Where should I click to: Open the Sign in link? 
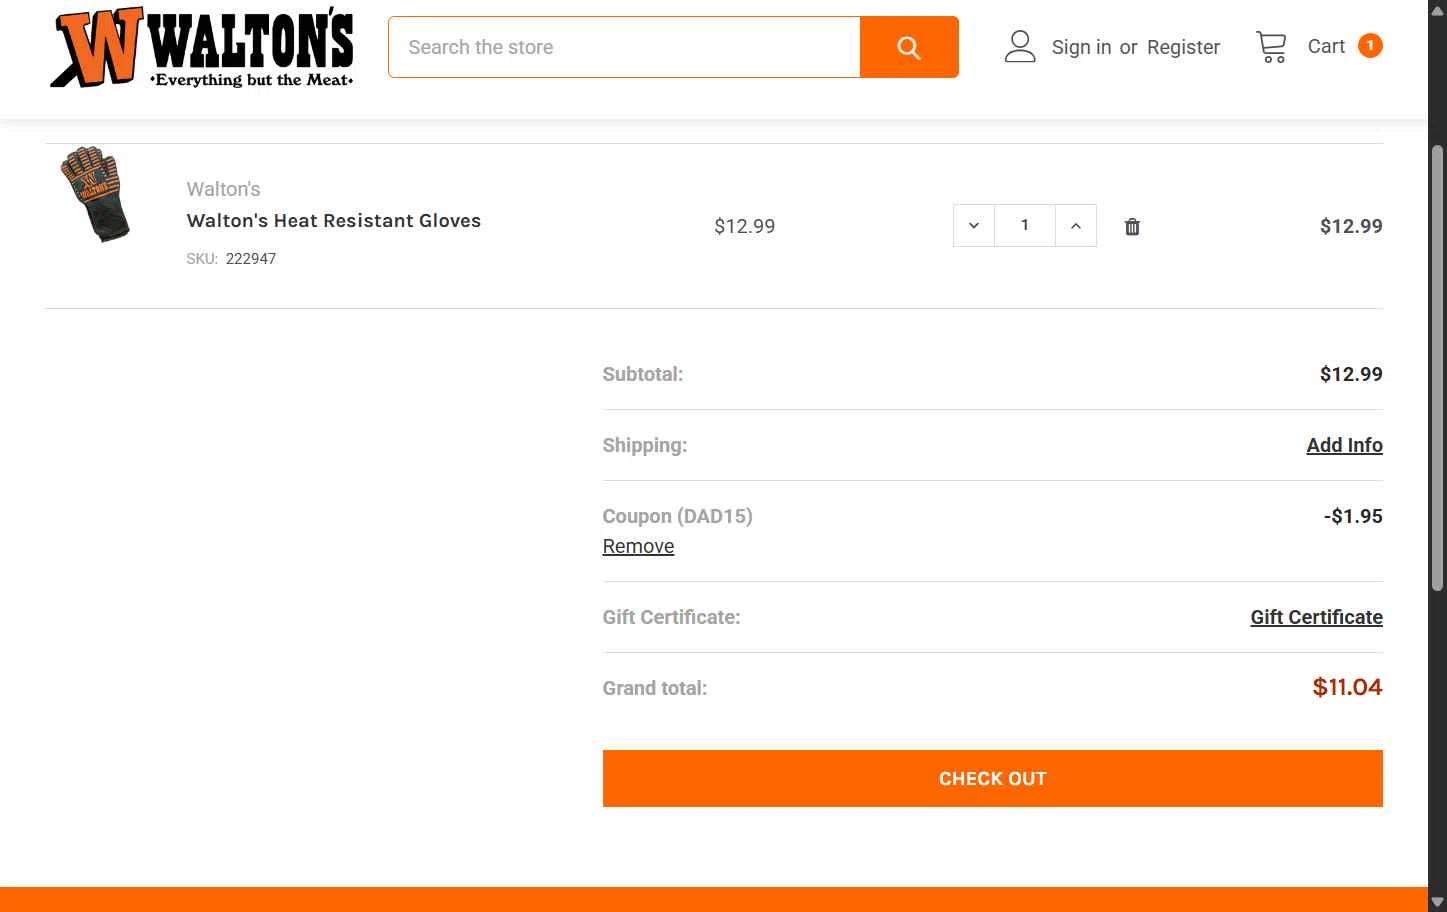(1081, 47)
